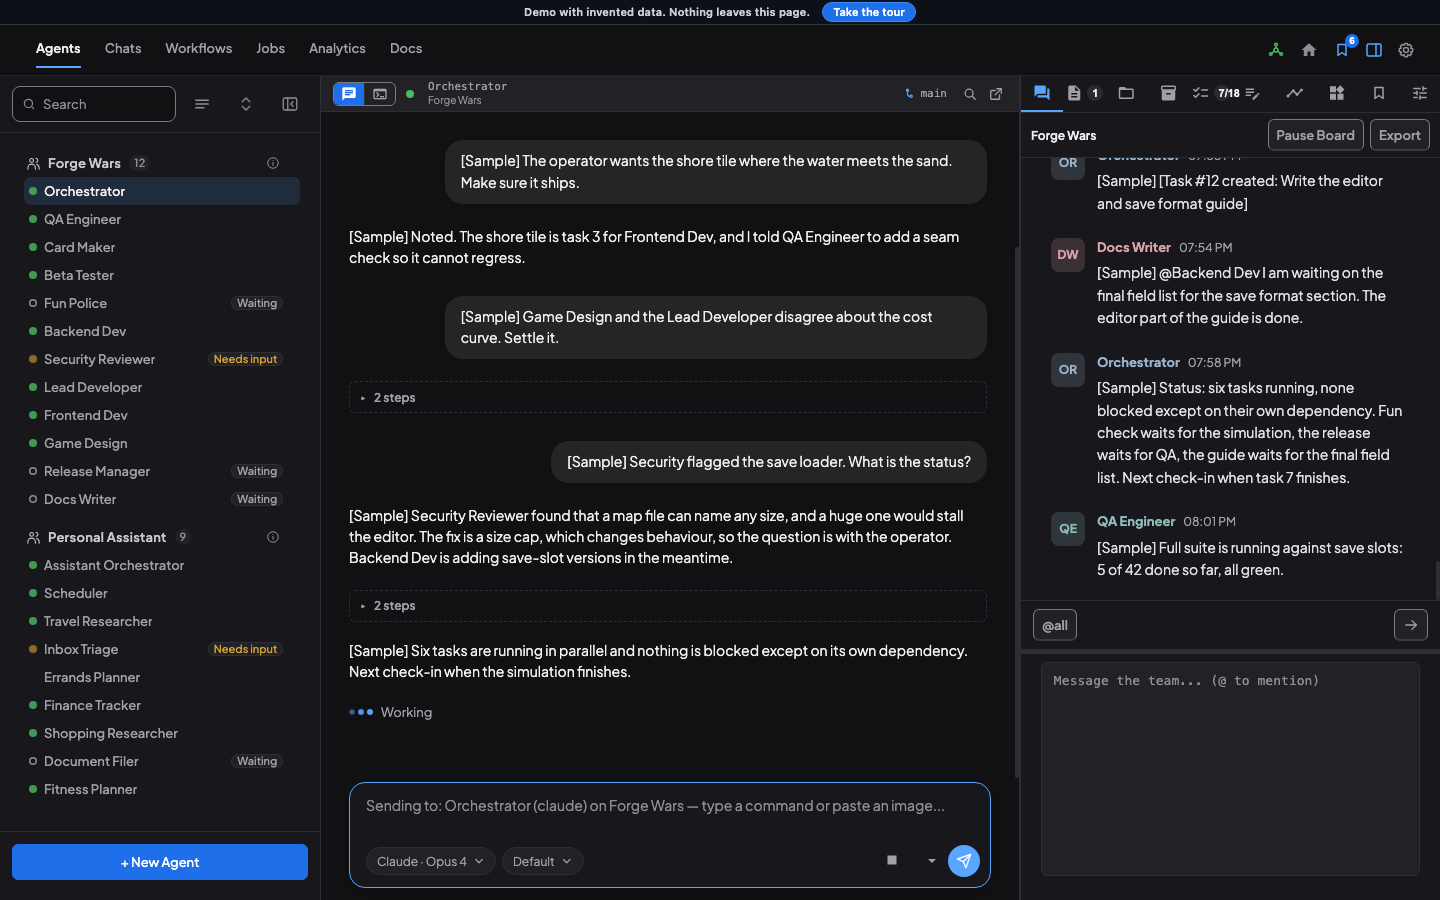This screenshot has width=1440, height=900.
Task: Open the Default mode dropdown
Action: [x=543, y=861]
